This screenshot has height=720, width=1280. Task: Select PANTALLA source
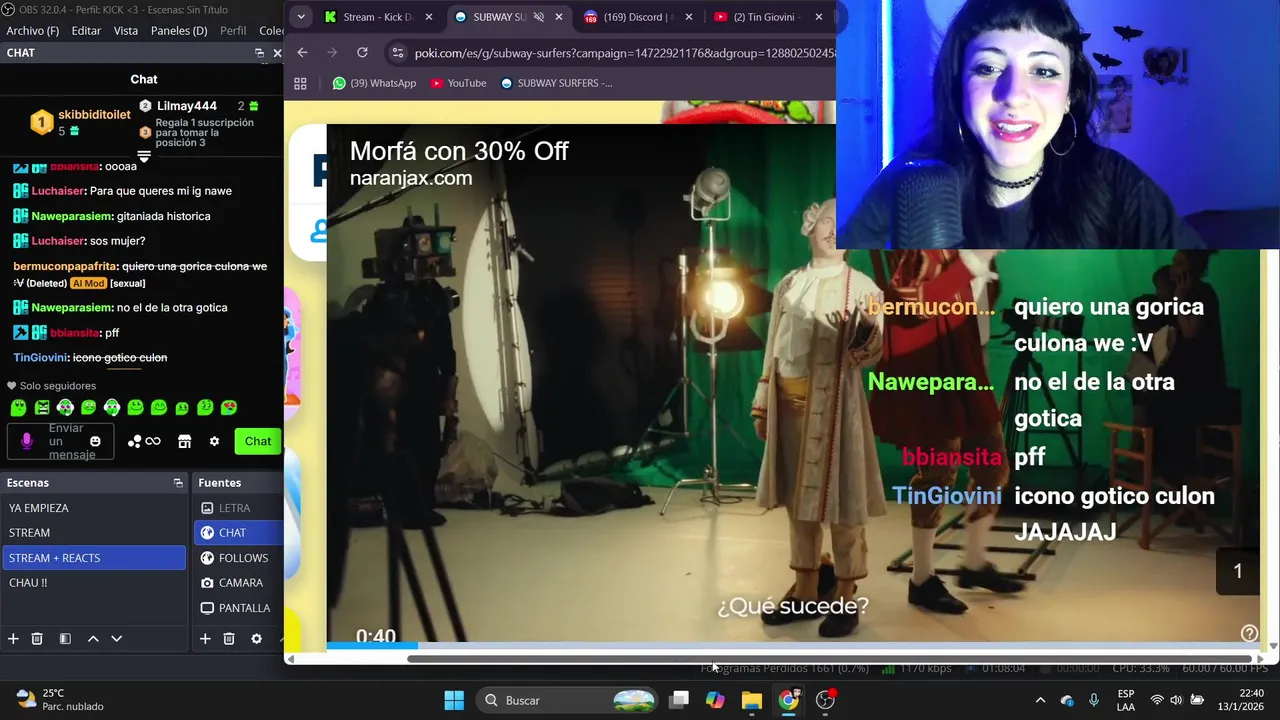[x=239, y=608]
